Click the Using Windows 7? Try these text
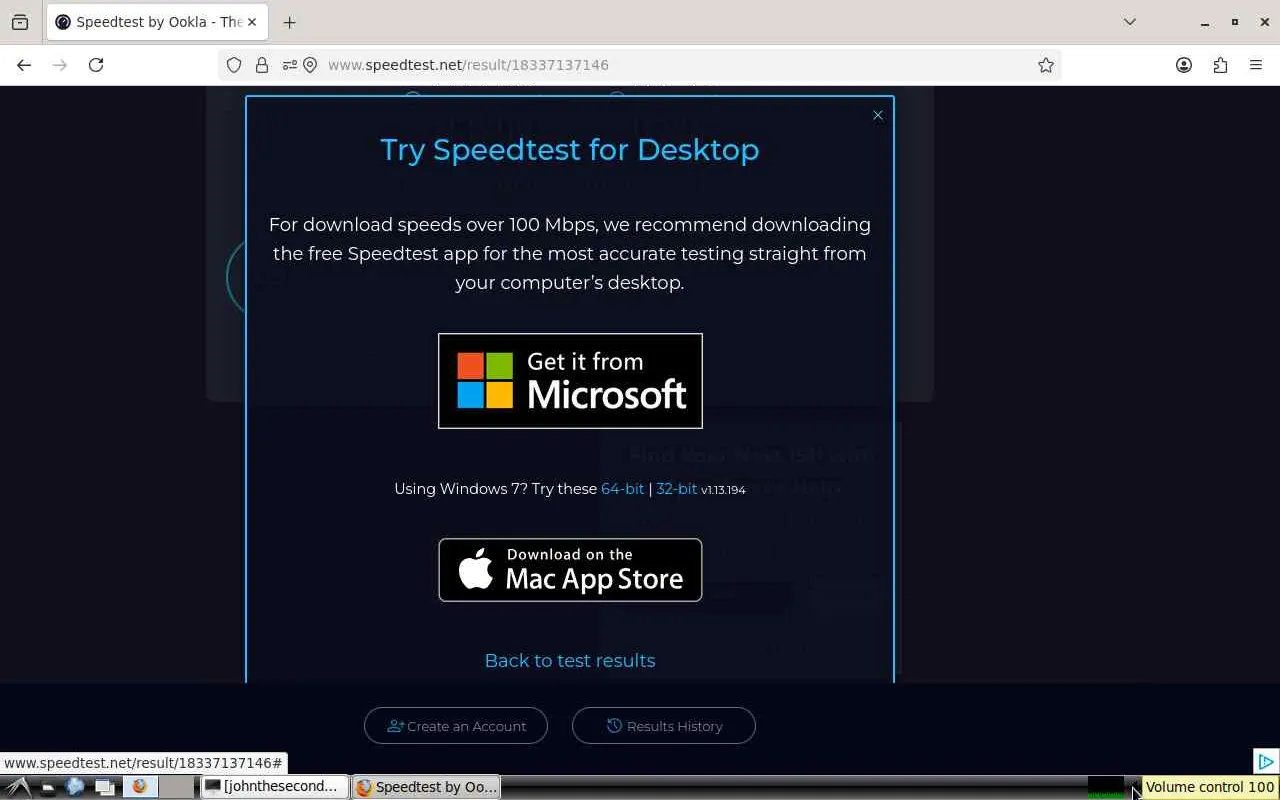Screen dimensions: 1280x800 [x=495, y=489]
